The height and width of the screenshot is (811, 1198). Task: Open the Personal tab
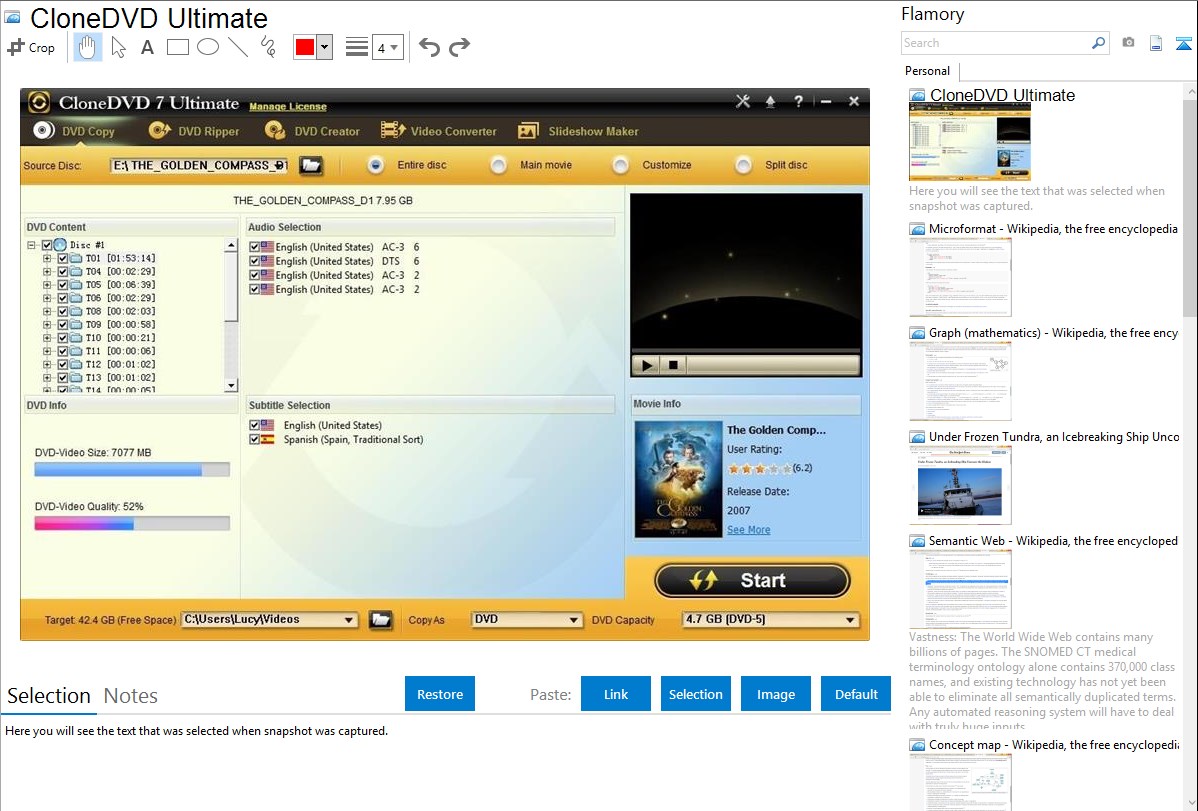point(927,71)
